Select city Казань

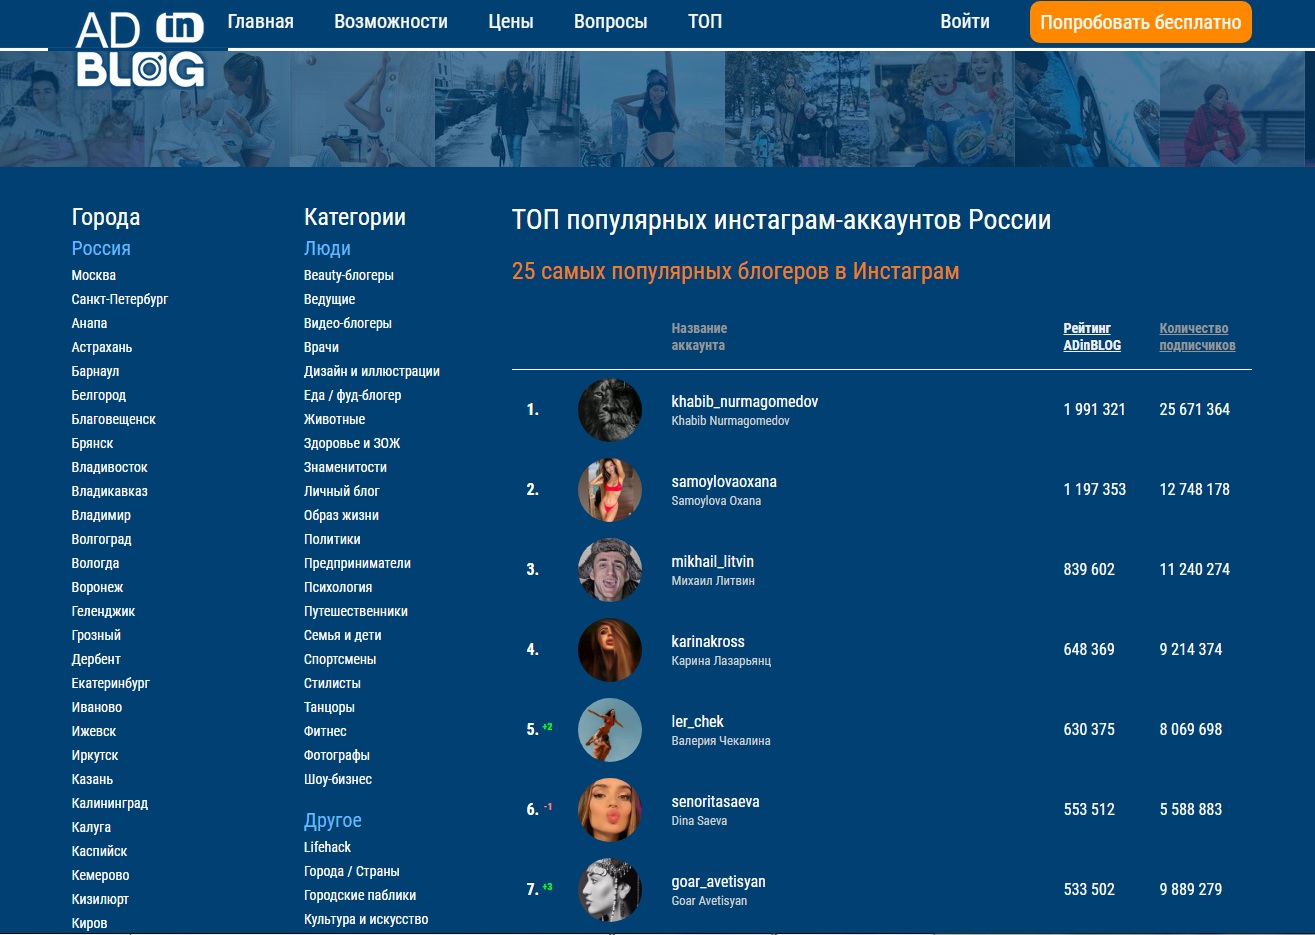[92, 779]
